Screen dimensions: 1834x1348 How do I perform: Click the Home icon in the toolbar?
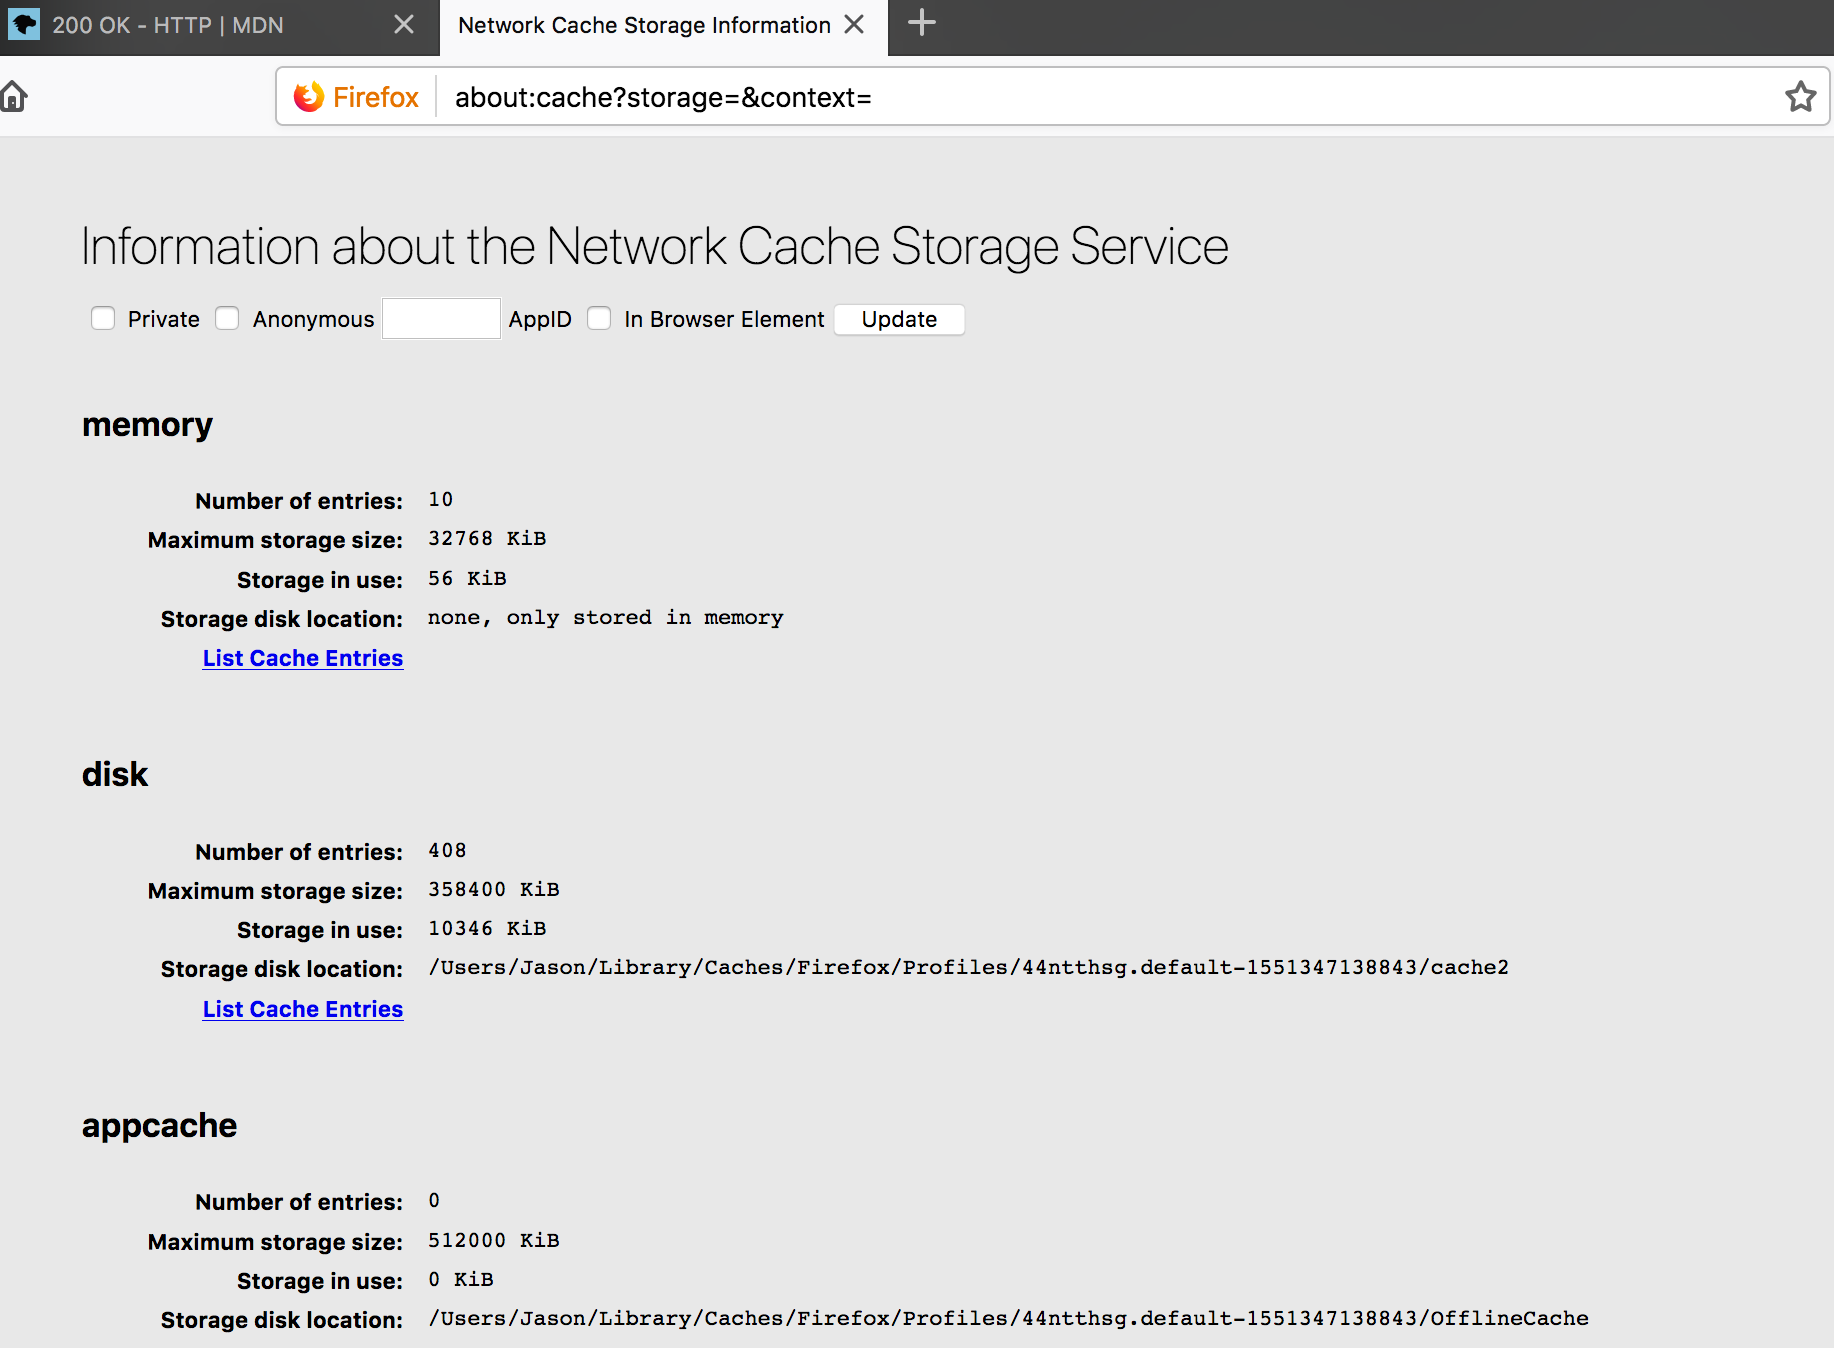tap(14, 97)
